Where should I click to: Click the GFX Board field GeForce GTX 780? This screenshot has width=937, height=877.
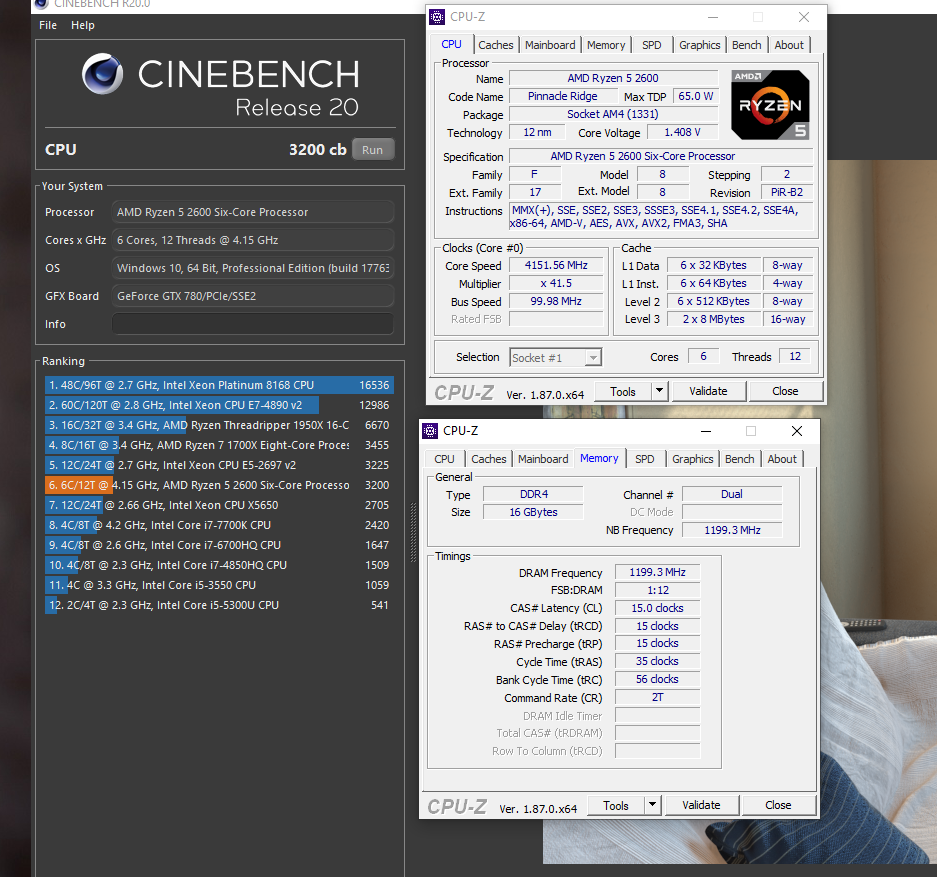(x=253, y=296)
